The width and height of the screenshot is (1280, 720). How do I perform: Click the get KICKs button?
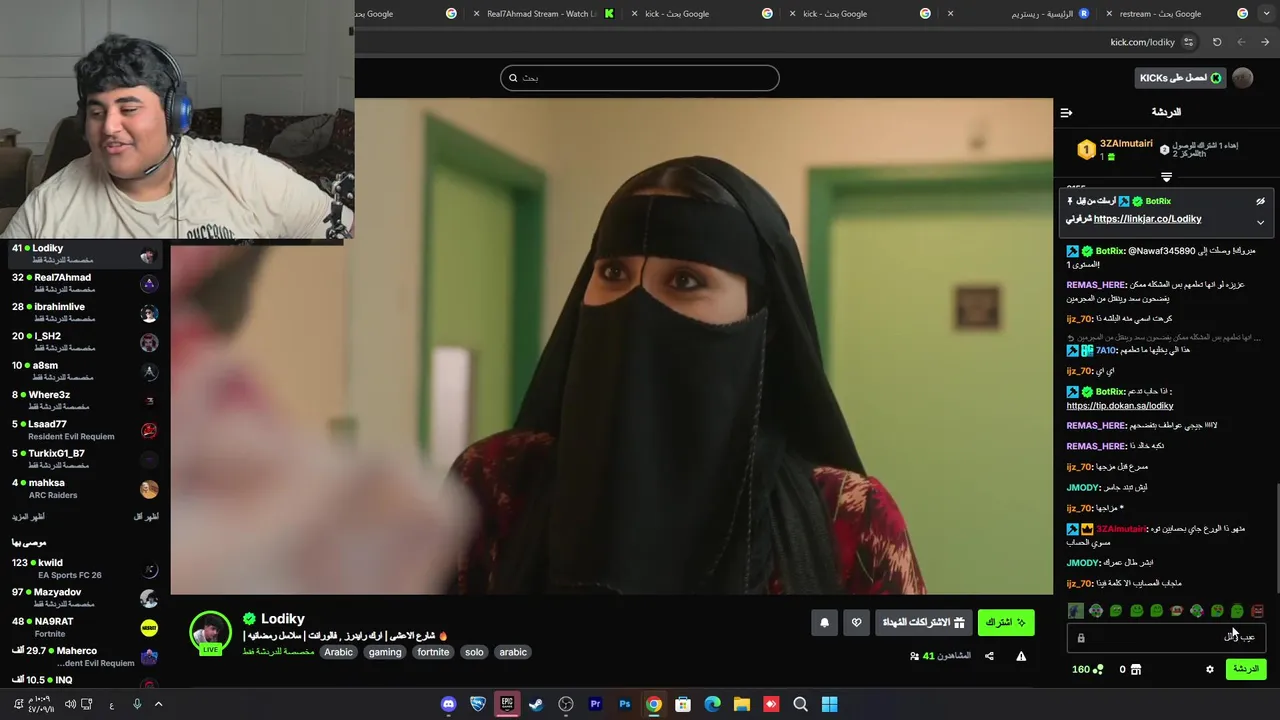tap(1180, 78)
